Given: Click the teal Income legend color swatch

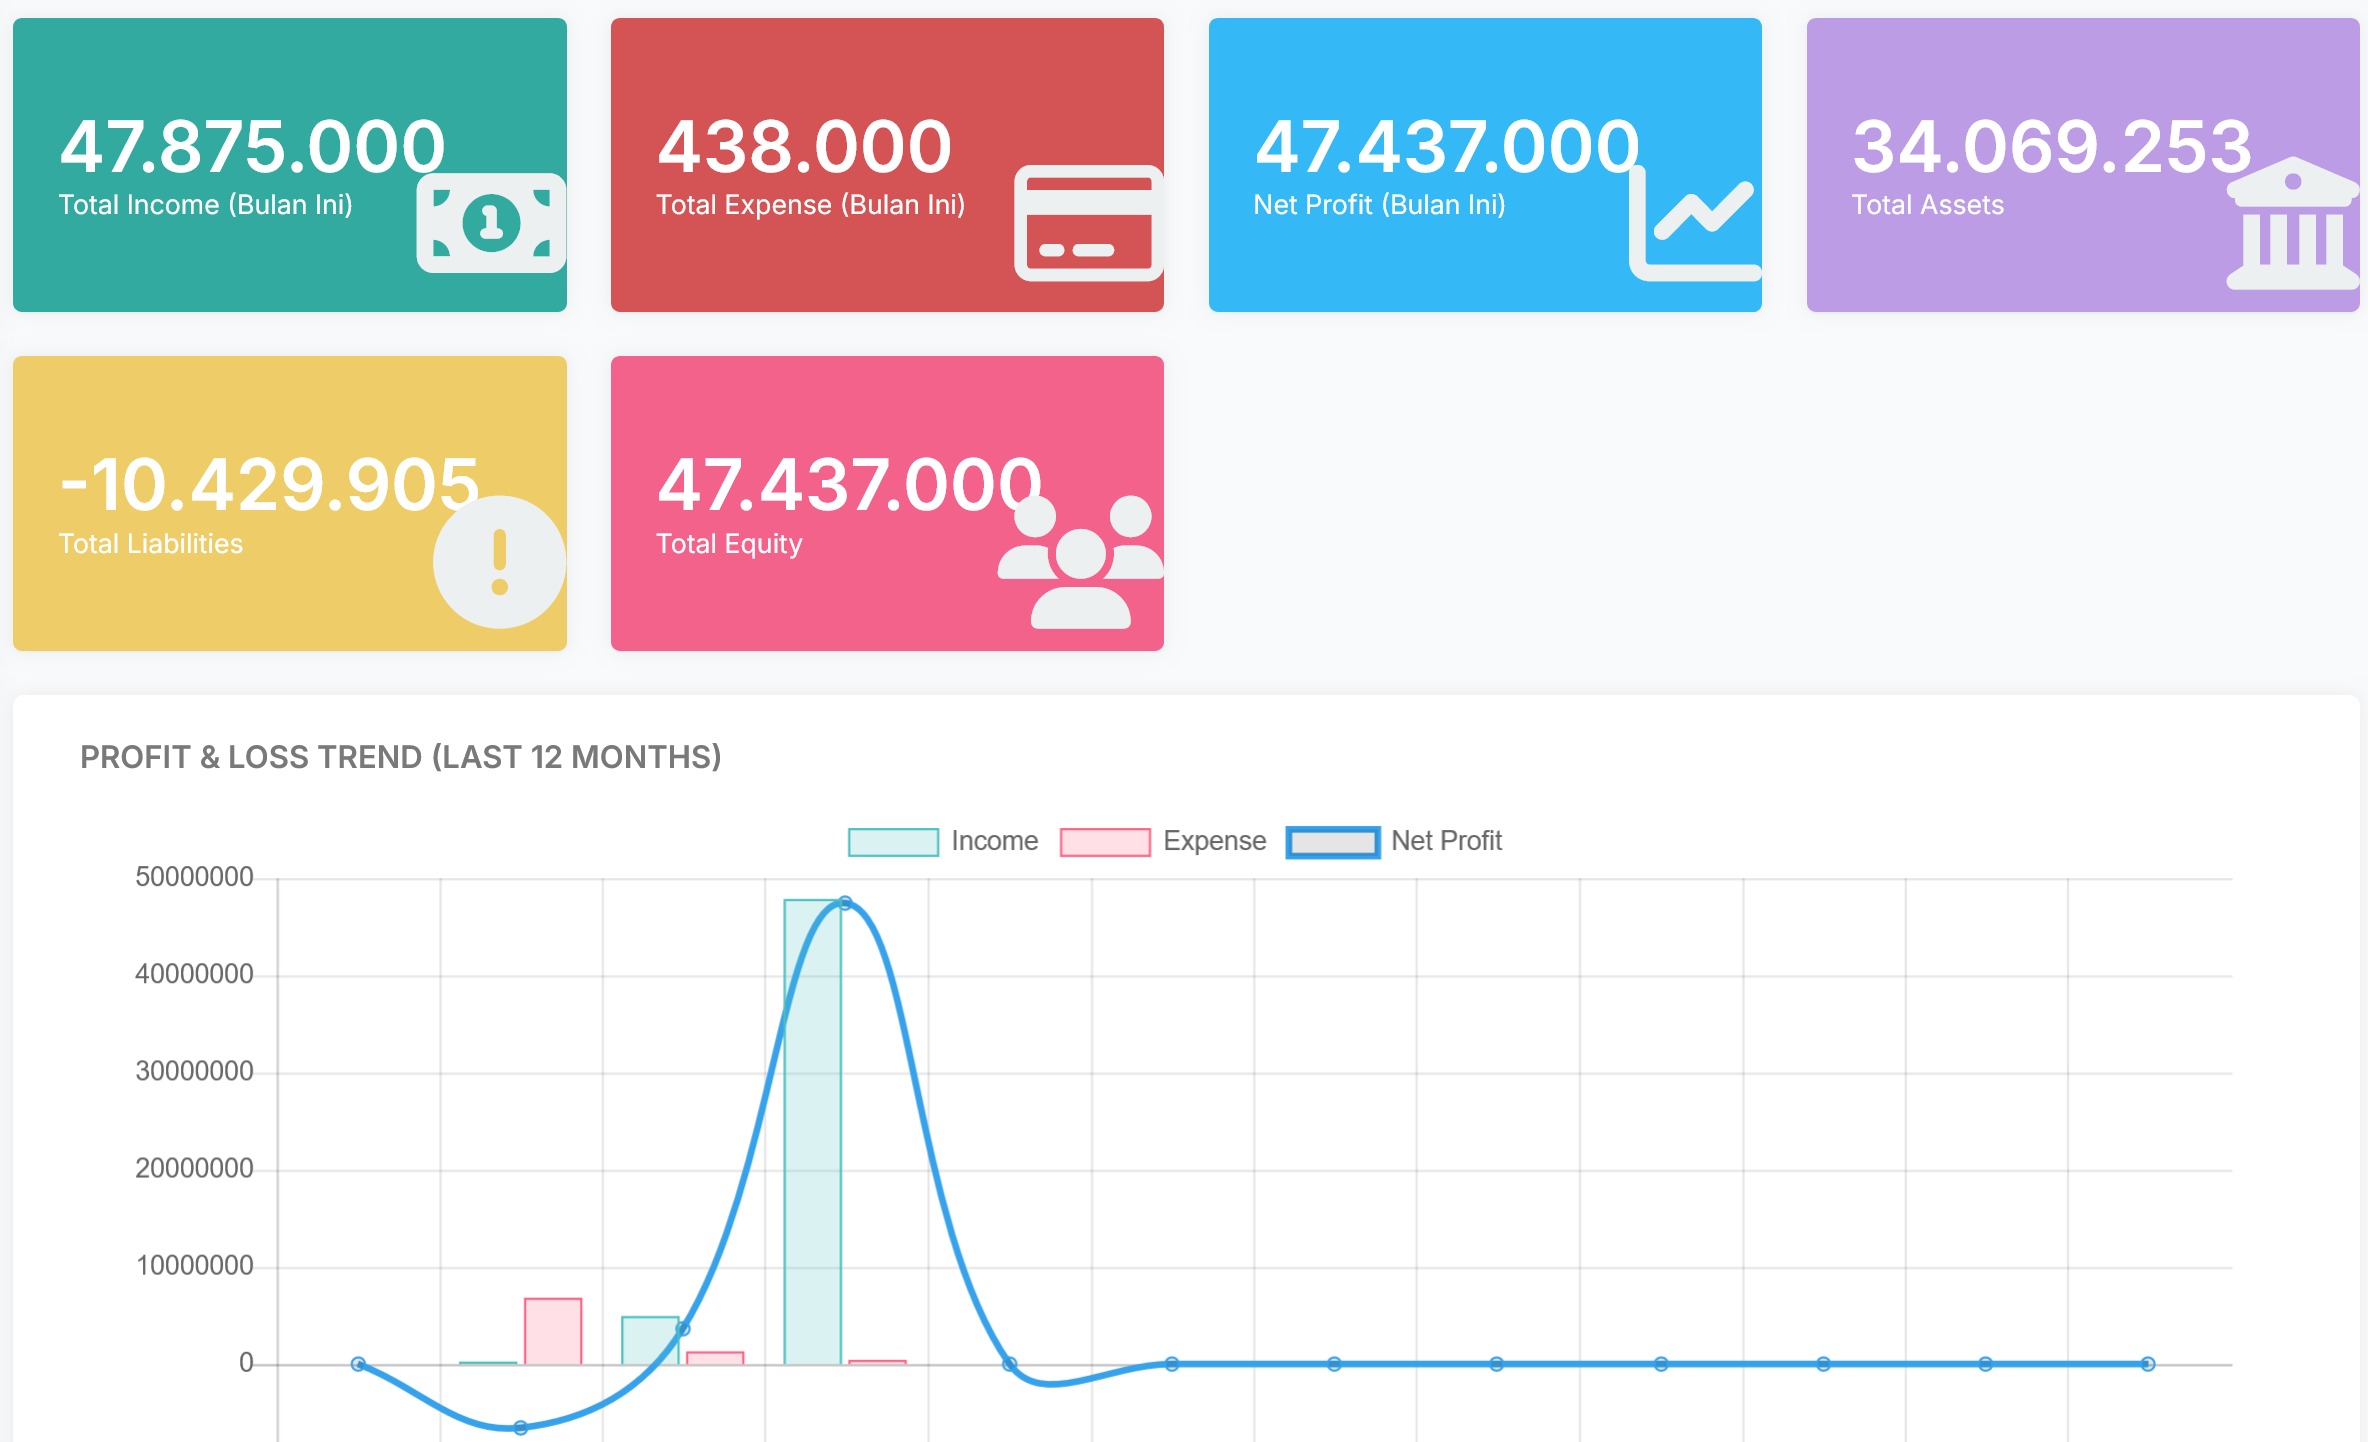Looking at the screenshot, I should coord(893,841).
